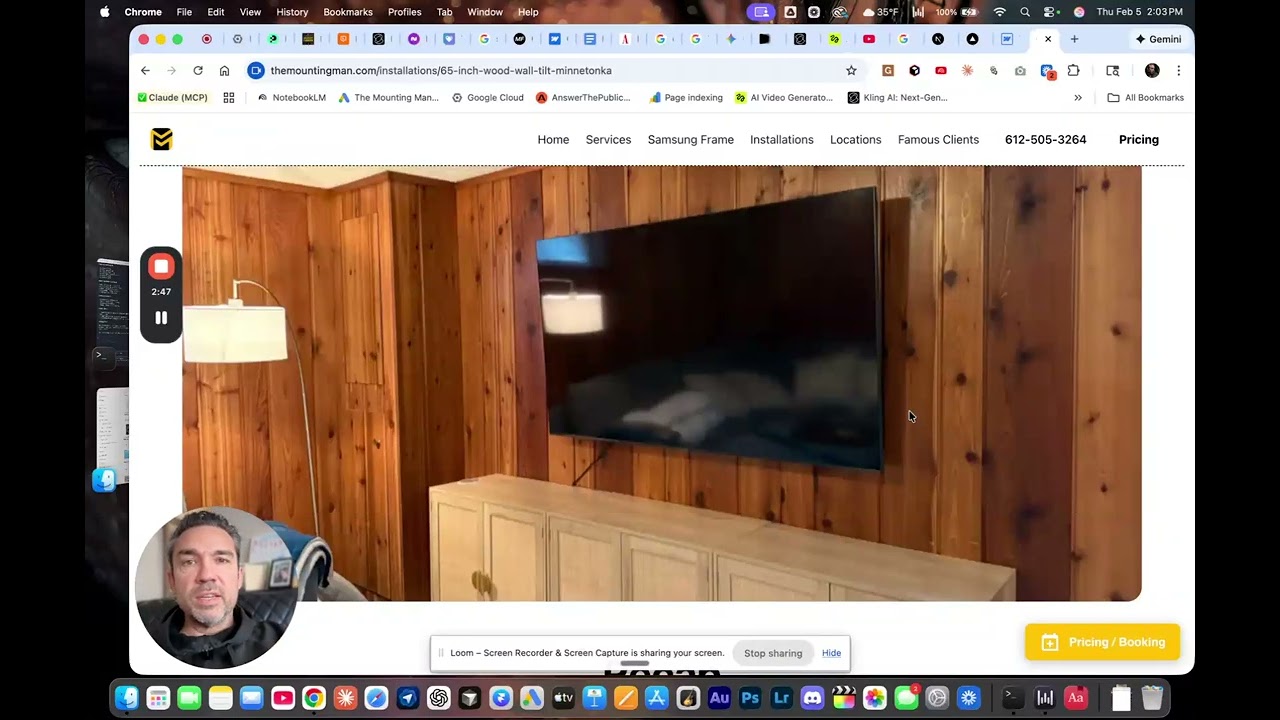Go back with the browser back arrow
Screen dimensions: 1280x720
(145, 70)
